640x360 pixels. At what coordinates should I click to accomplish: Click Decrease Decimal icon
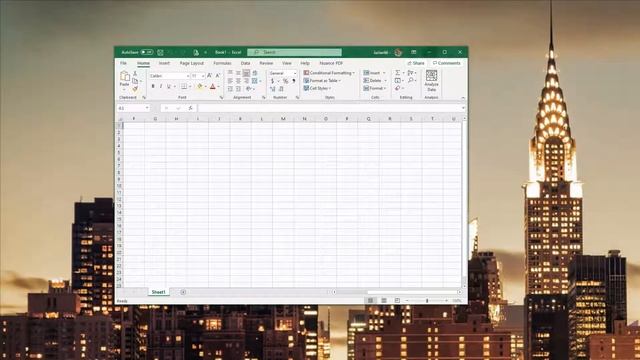pos(281,89)
